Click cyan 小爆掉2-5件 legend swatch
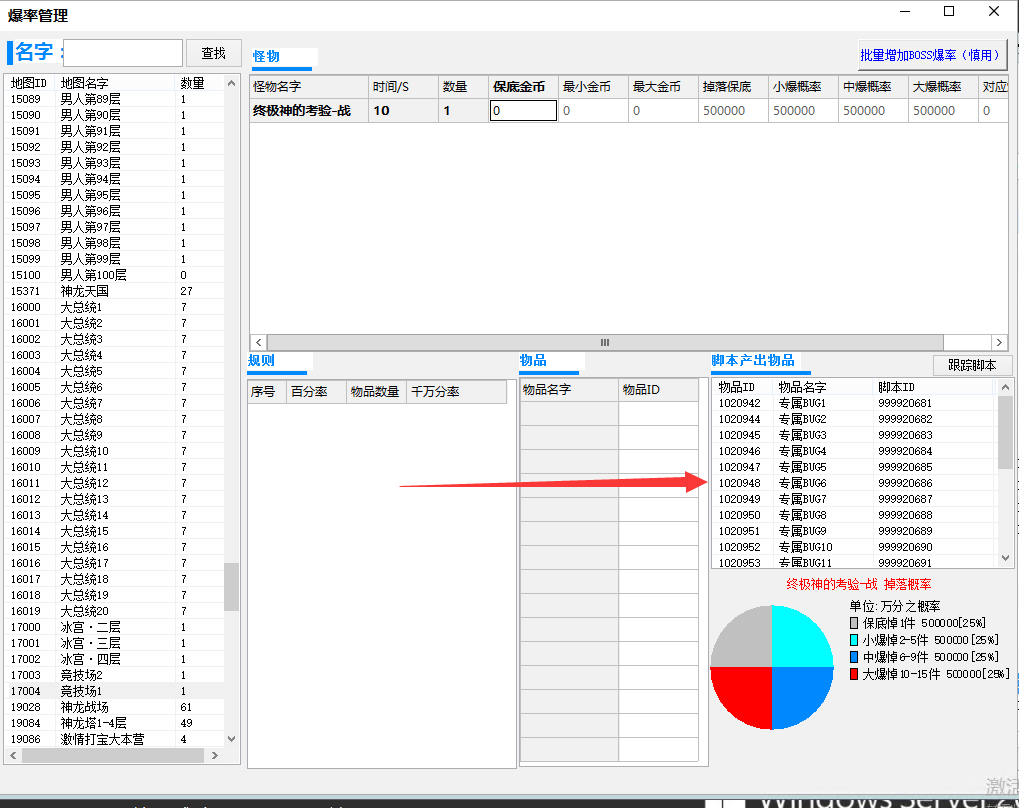 854,640
